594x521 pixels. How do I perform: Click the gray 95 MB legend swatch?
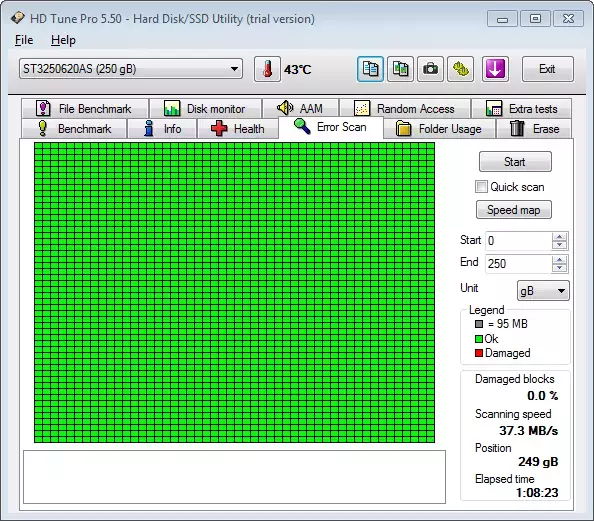pyautogui.click(x=479, y=324)
